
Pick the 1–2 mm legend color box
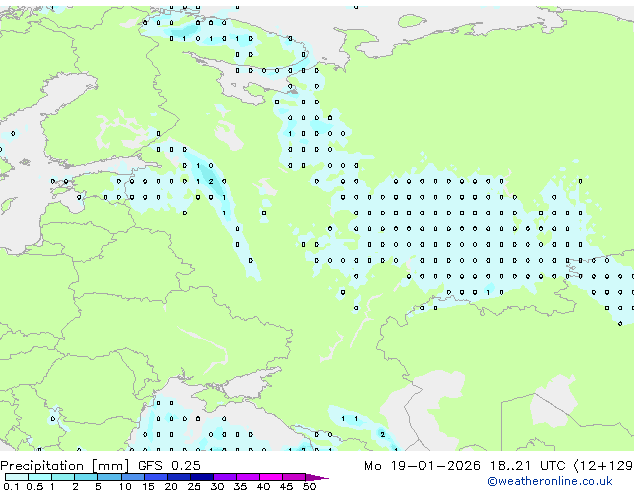(63, 477)
